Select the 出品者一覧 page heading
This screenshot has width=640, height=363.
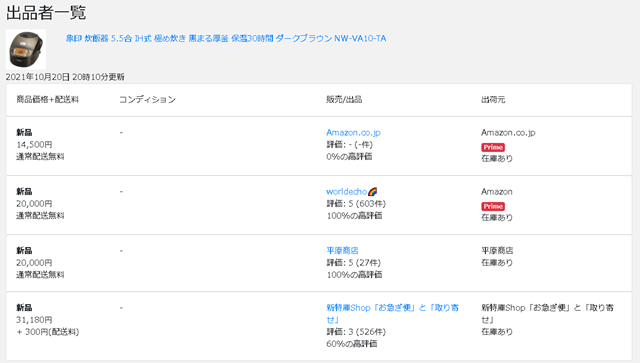point(46,13)
